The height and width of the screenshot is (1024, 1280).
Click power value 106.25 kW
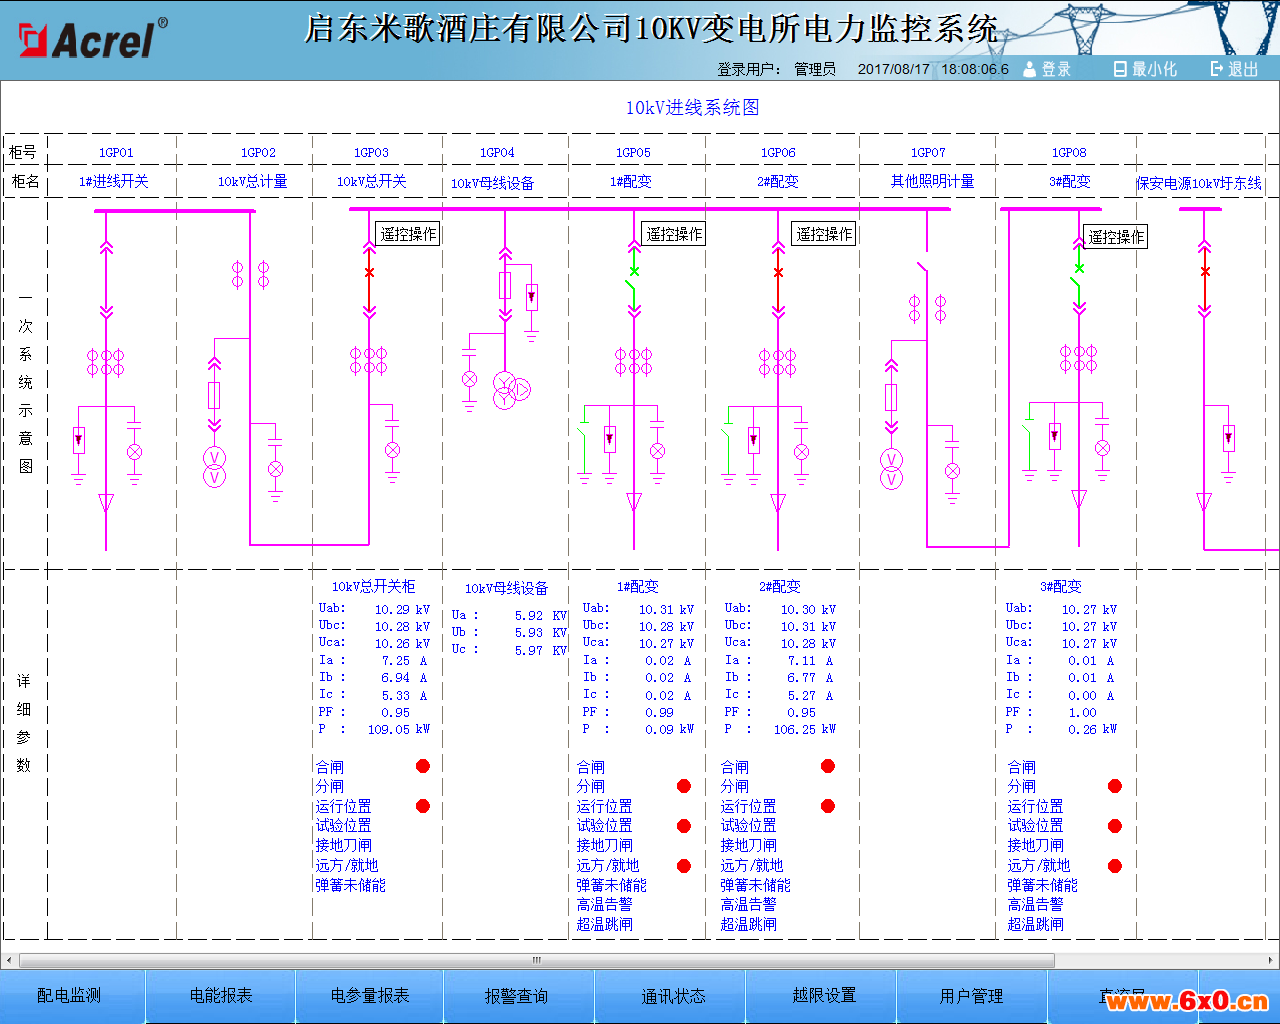805,729
